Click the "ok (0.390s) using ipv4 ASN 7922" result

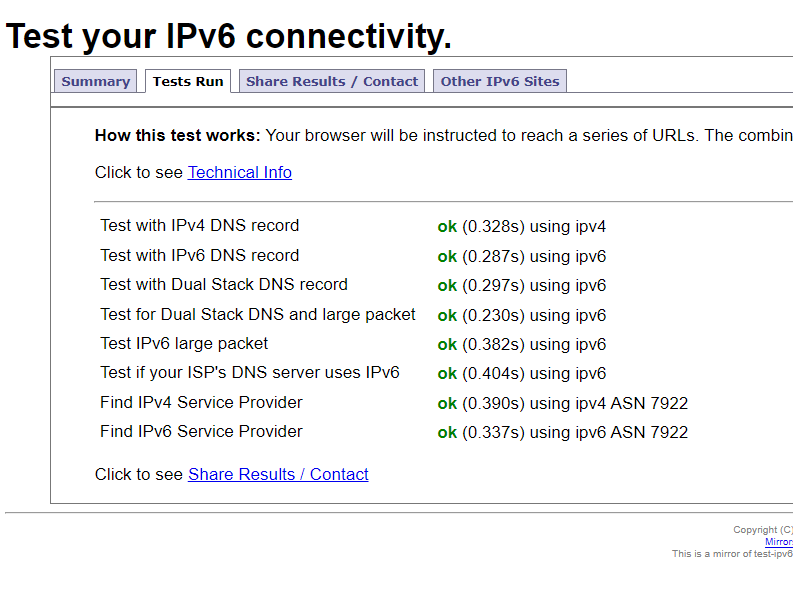pyautogui.click(x=563, y=403)
